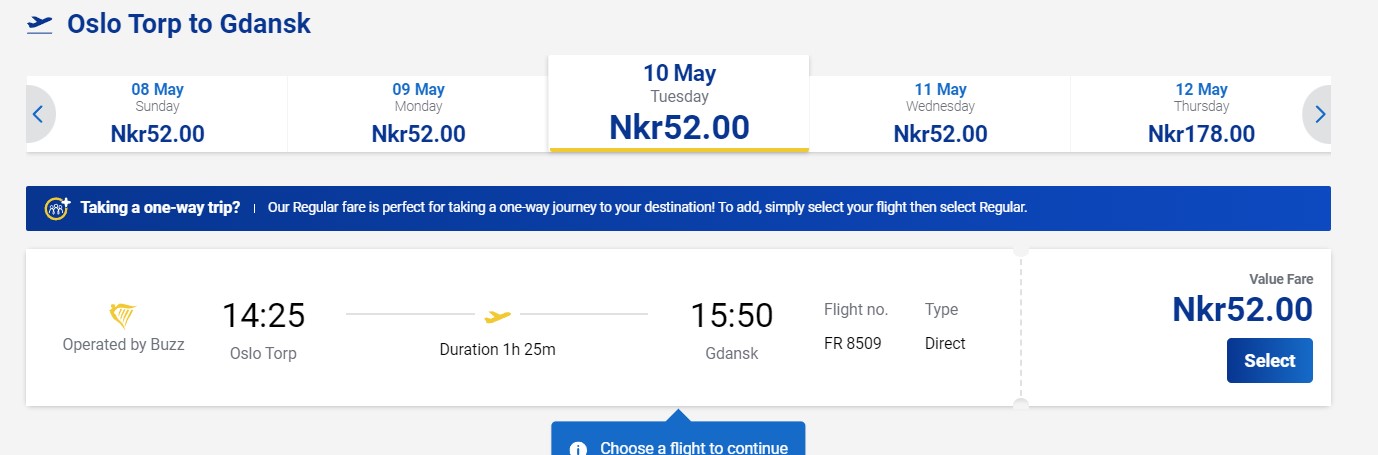This screenshot has height=455, width=1378.
Task: Click the yellow plane icon above duration
Action: tap(497, 316)
